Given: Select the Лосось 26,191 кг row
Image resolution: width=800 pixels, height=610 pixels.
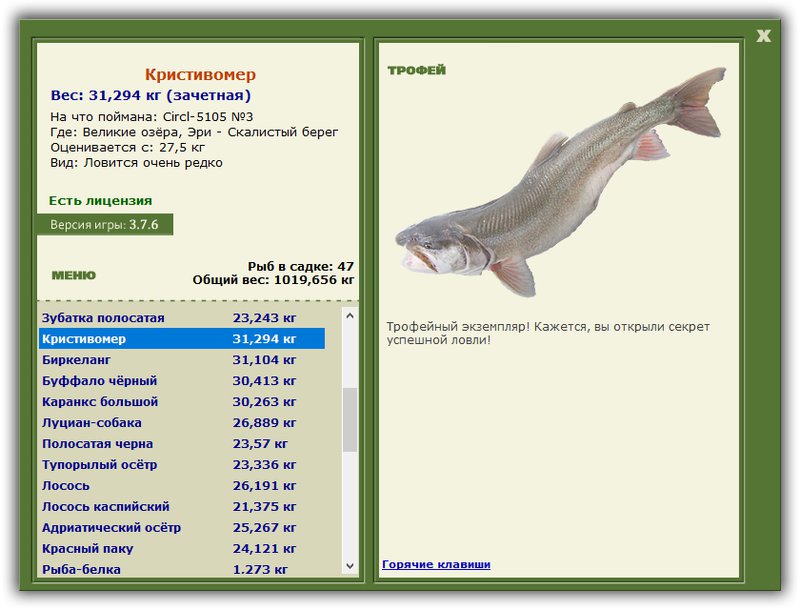Looking at the screenshot, I should 182,486.
